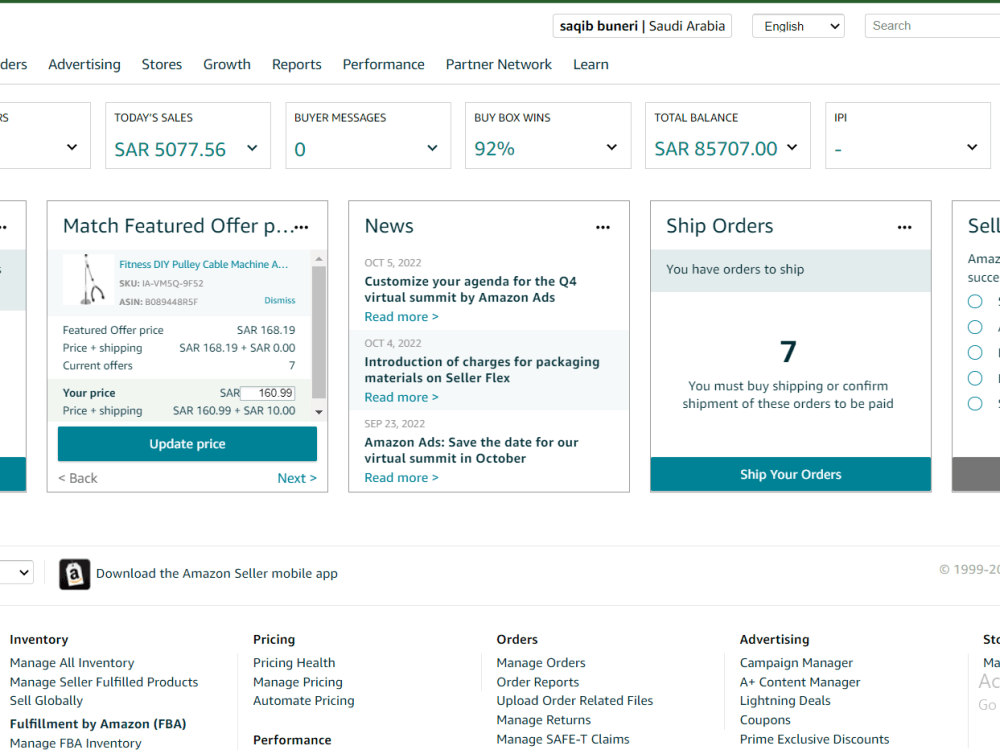
Task: Select the second radio button in the Sell card
Action: click(975, 327)
